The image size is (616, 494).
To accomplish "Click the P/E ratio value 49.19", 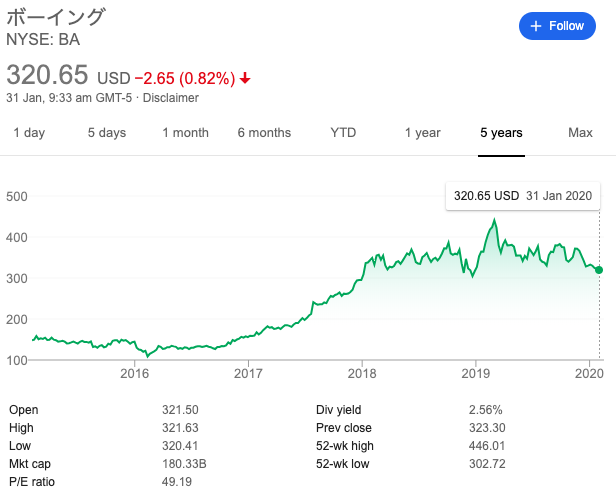I will (x=177, y=482).
